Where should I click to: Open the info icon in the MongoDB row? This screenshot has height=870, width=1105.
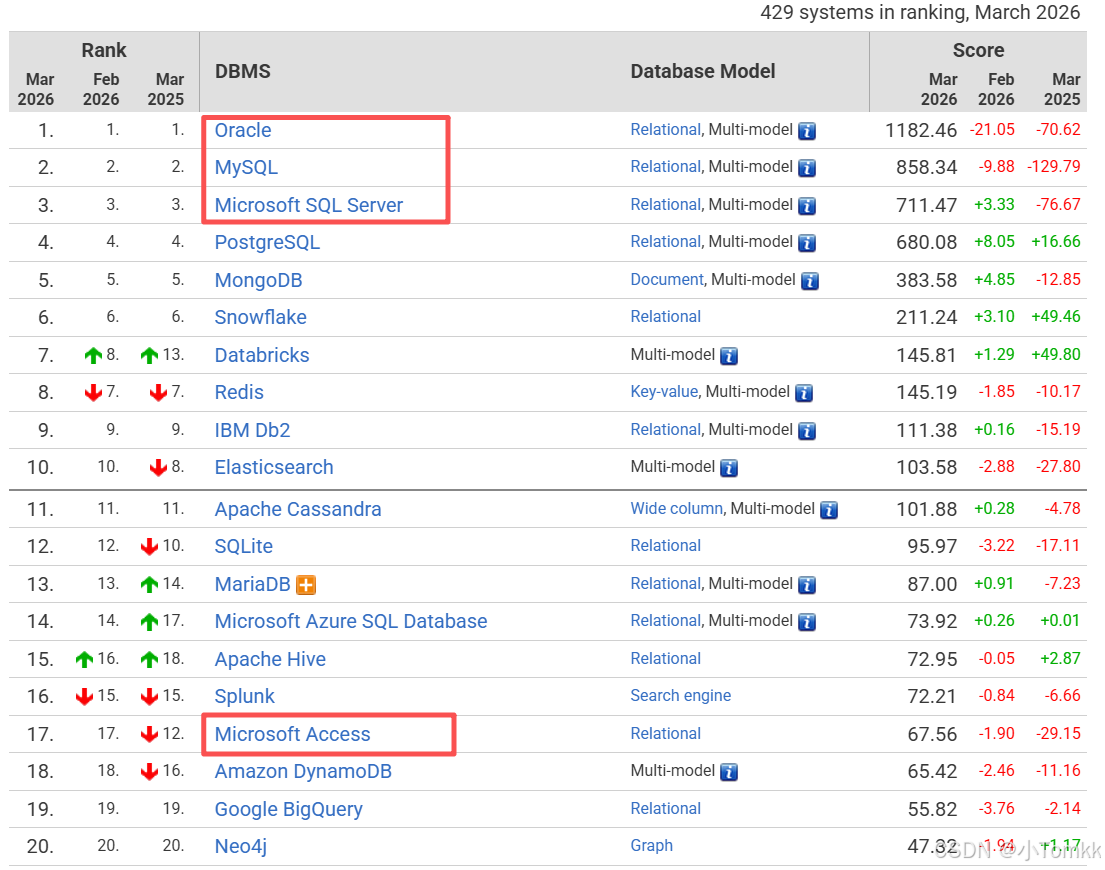pos(810,281)
